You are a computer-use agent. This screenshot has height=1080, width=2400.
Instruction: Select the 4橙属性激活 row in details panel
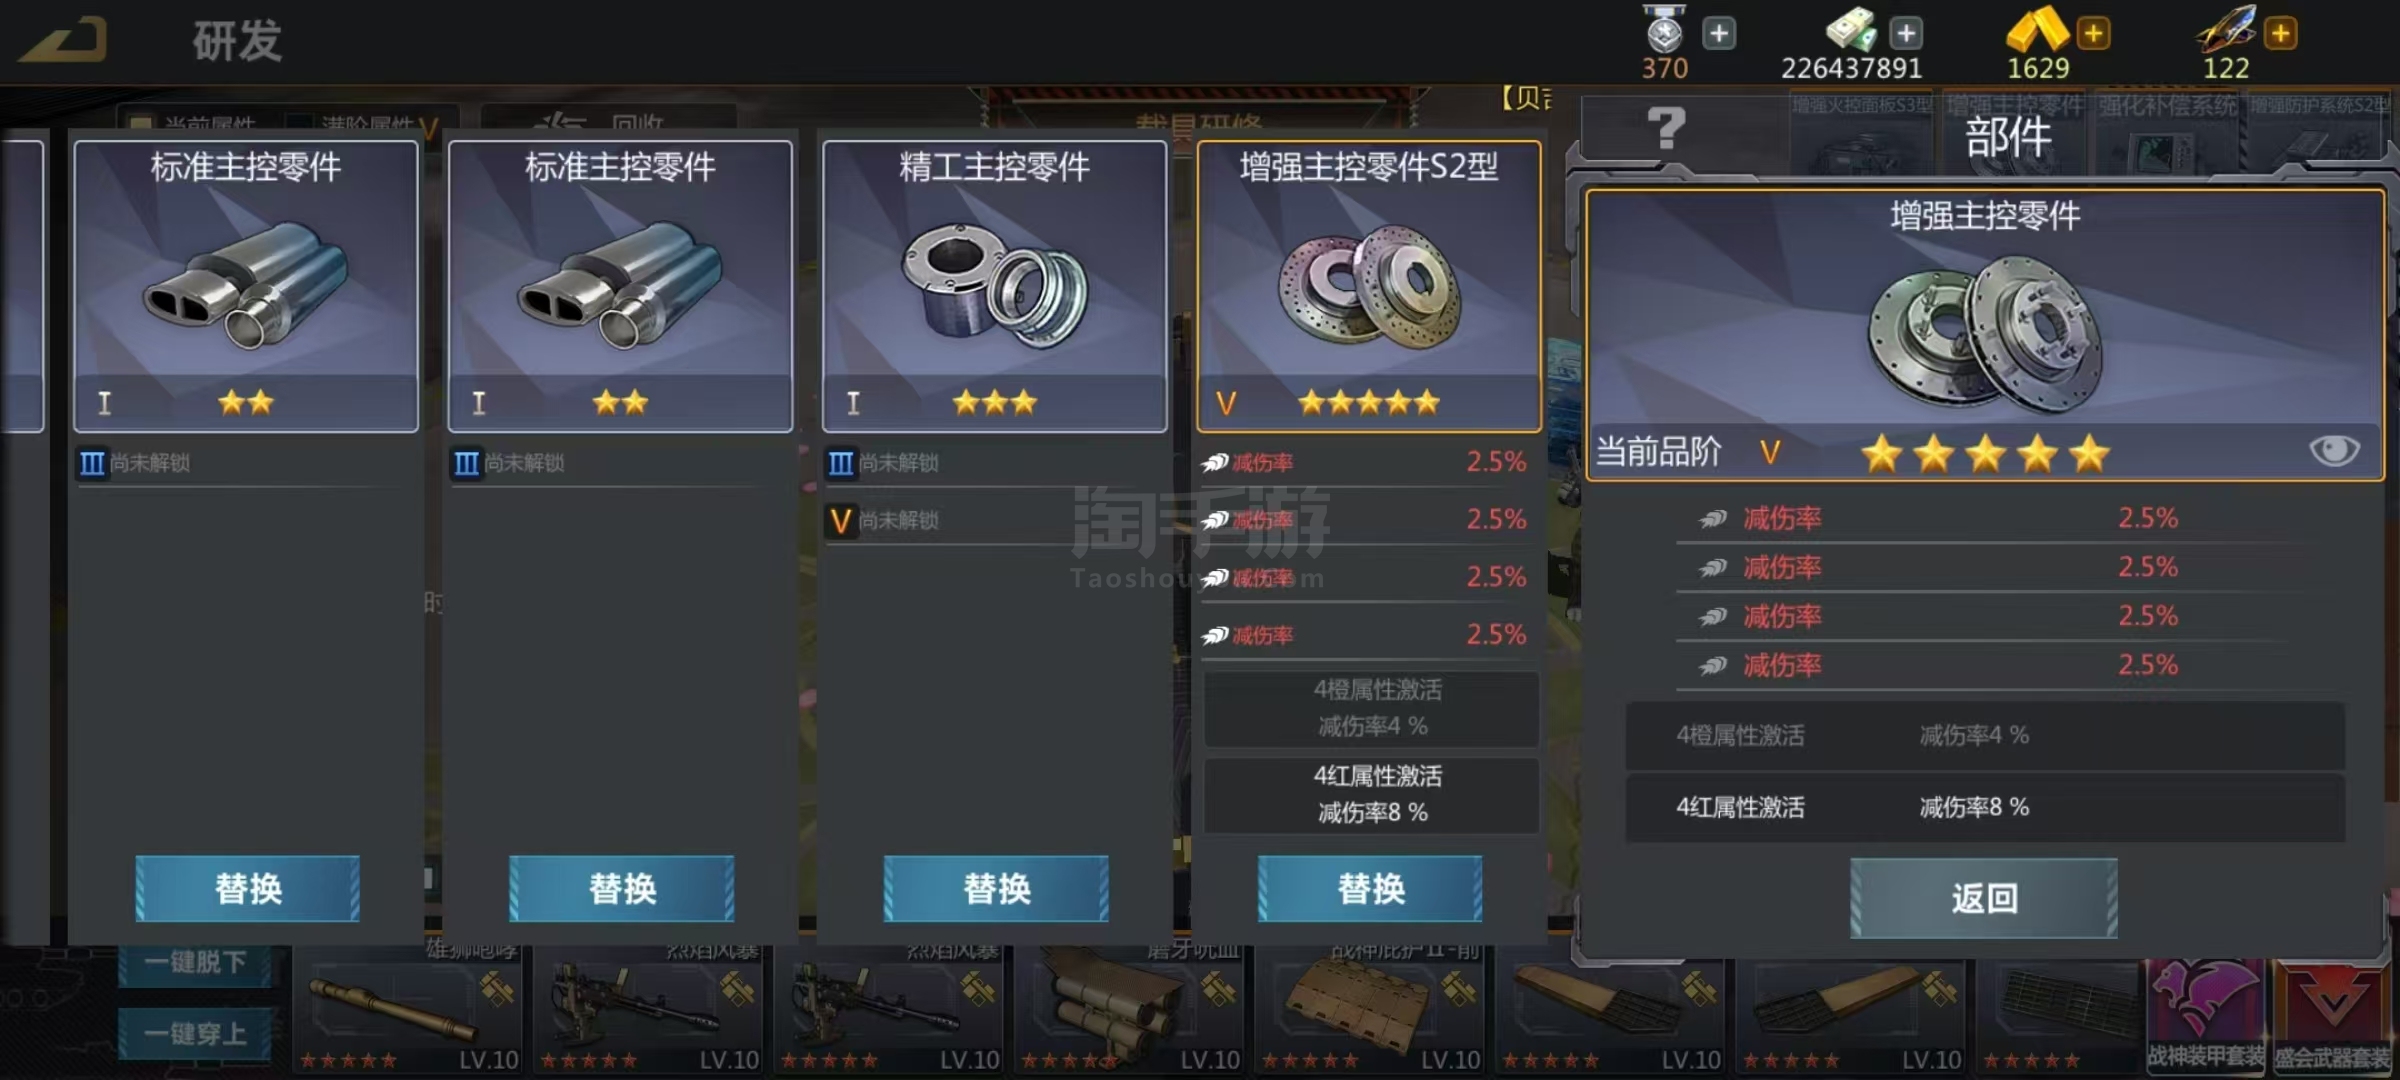[1985, 735]
